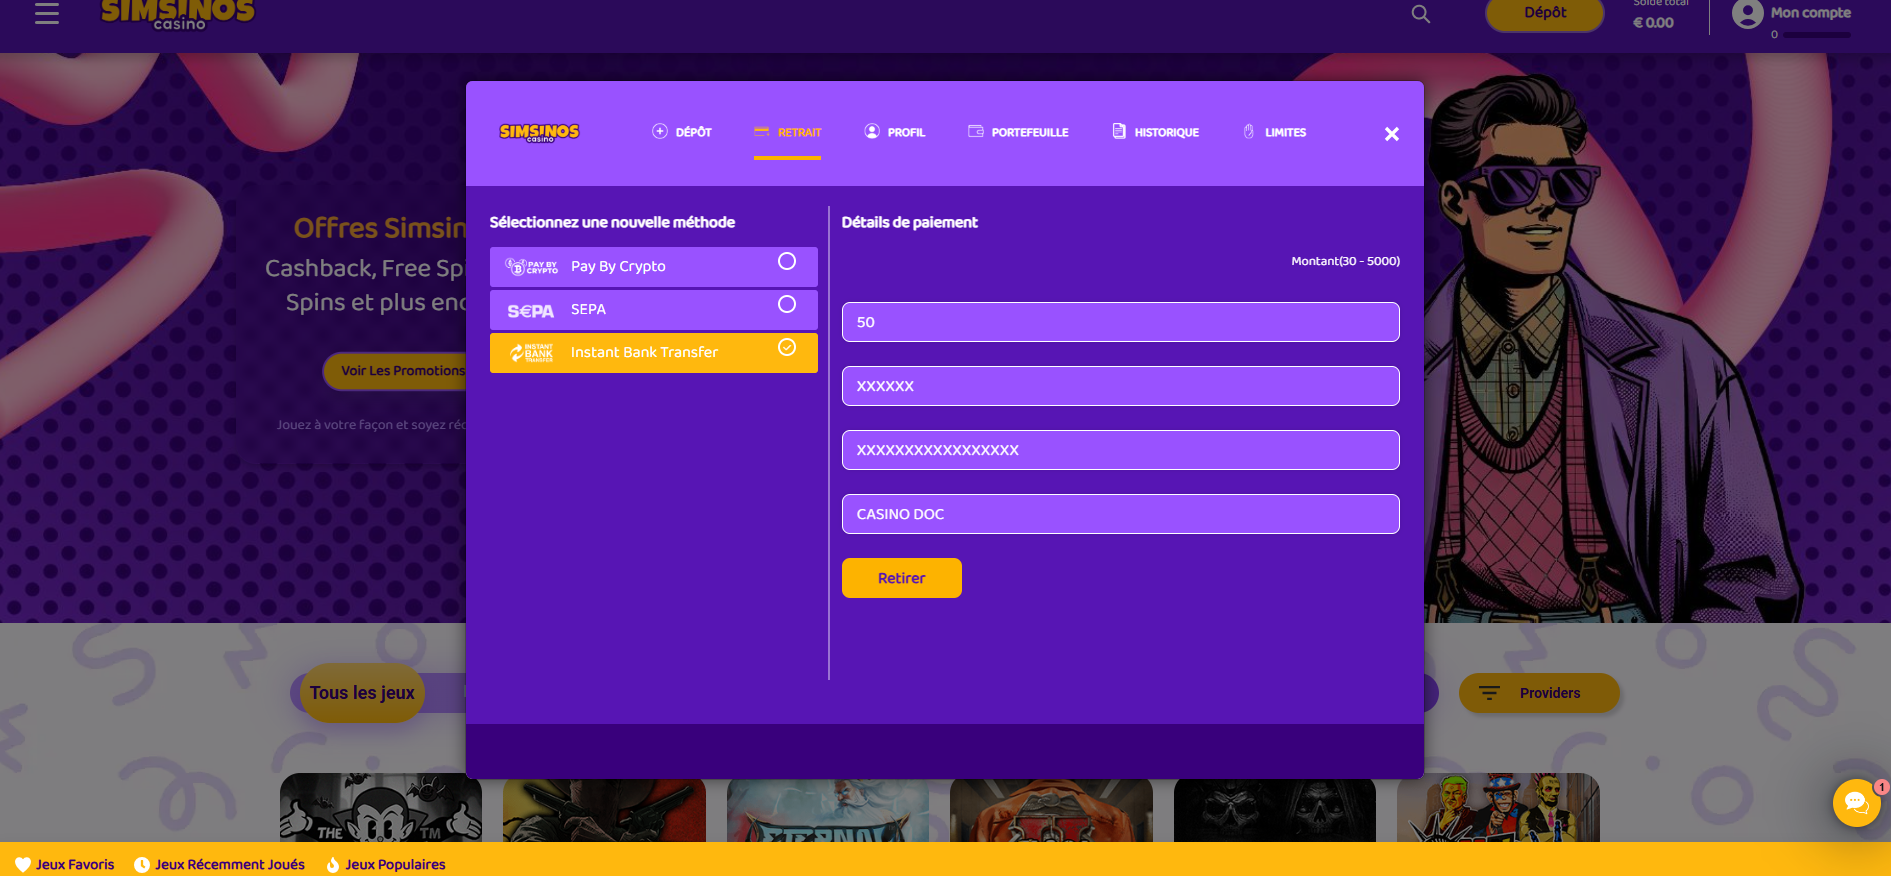The image size is (1891, 876).
Task: Open the Limites tab
Action: [x=1275, y=132]
